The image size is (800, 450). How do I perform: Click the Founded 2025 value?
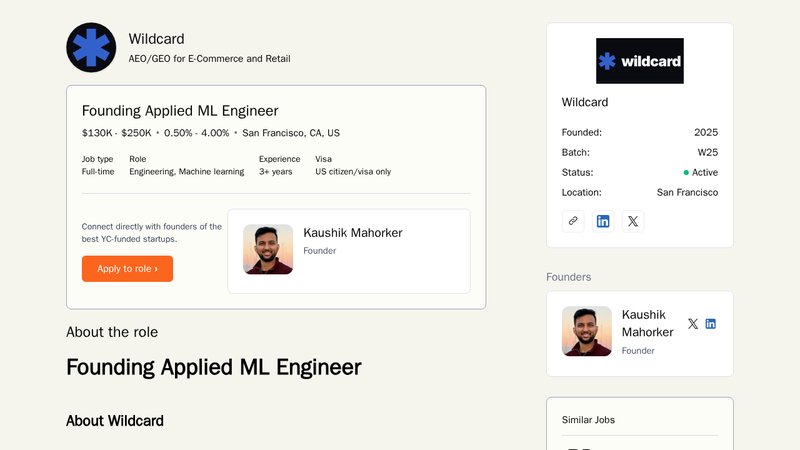tap(706, 132)
